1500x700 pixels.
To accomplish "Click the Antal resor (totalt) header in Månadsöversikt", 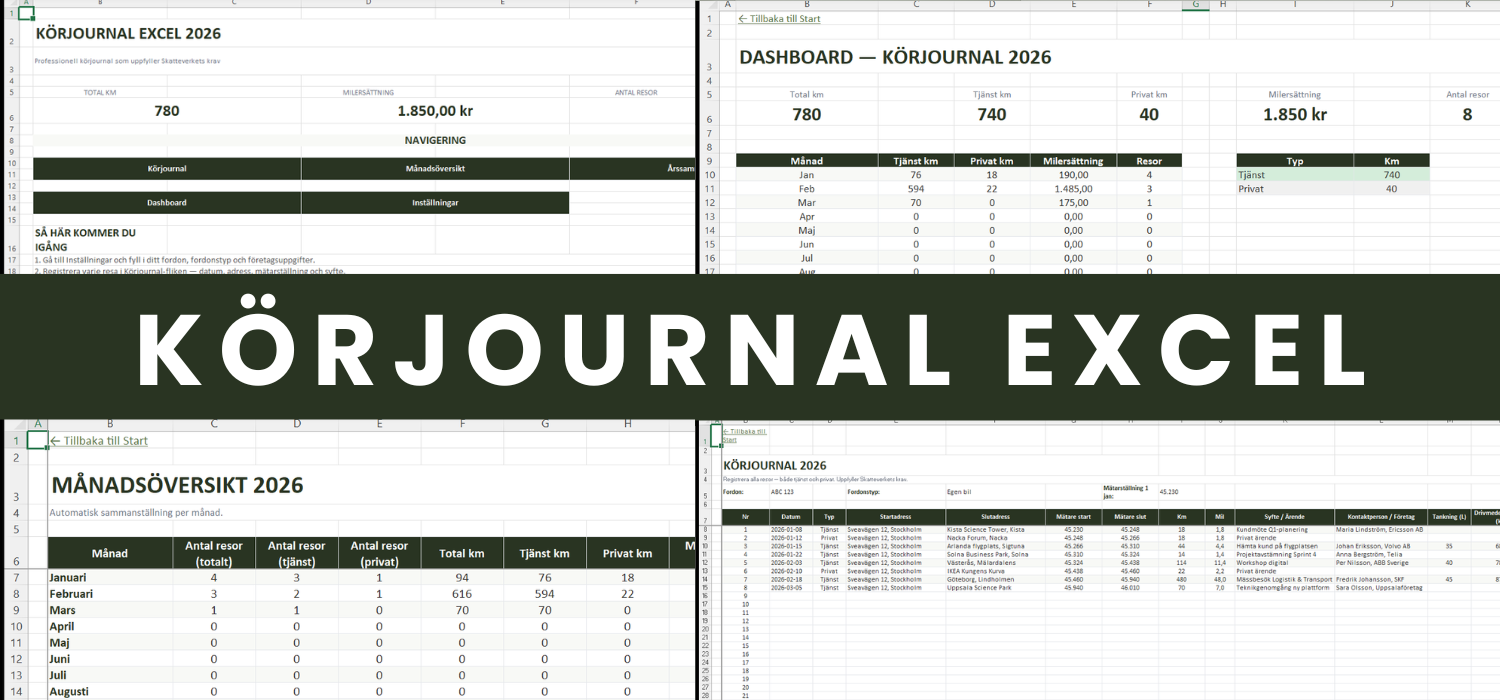I will tap(214, 553).
